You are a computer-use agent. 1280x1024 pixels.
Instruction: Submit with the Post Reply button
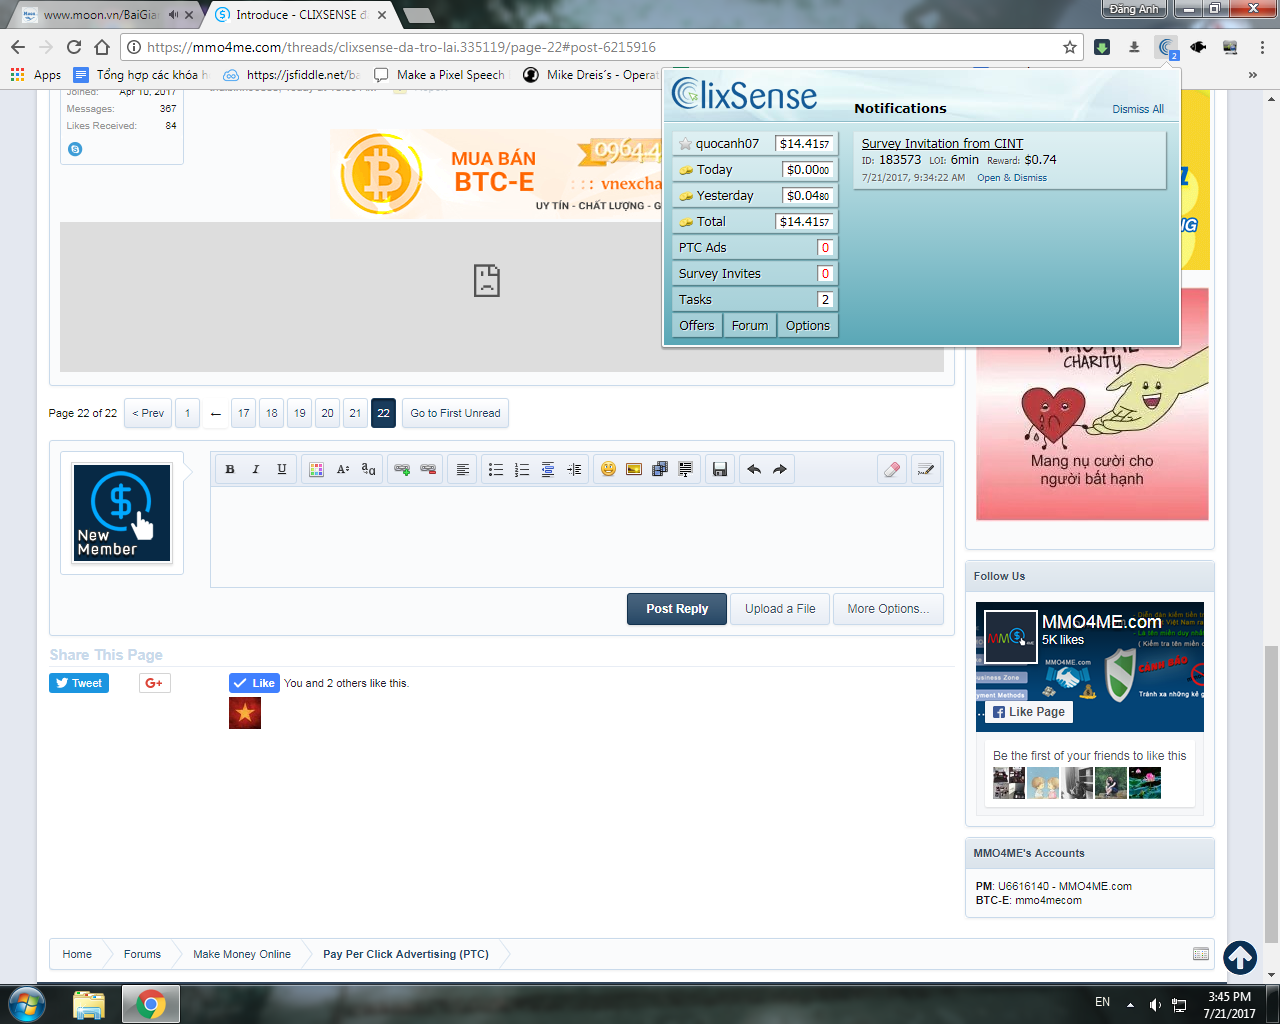[x=677, y=609]
